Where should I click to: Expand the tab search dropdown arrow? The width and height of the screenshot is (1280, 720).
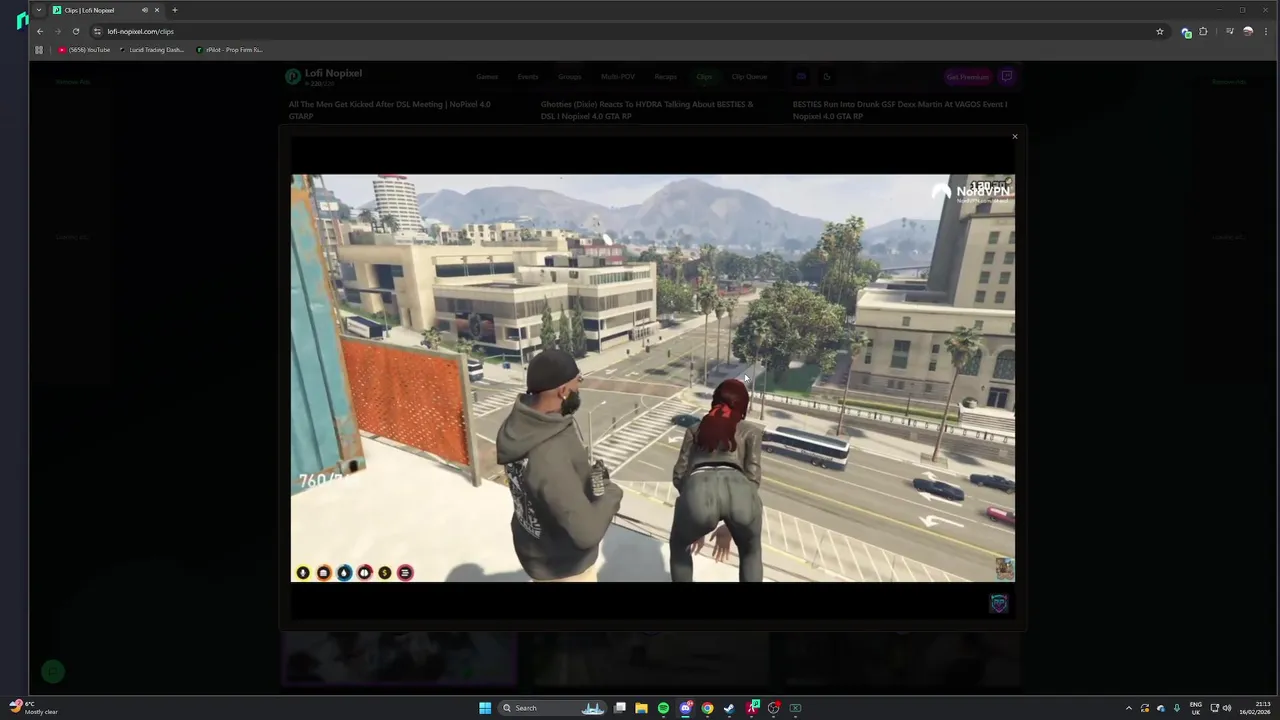click(39, 10)
